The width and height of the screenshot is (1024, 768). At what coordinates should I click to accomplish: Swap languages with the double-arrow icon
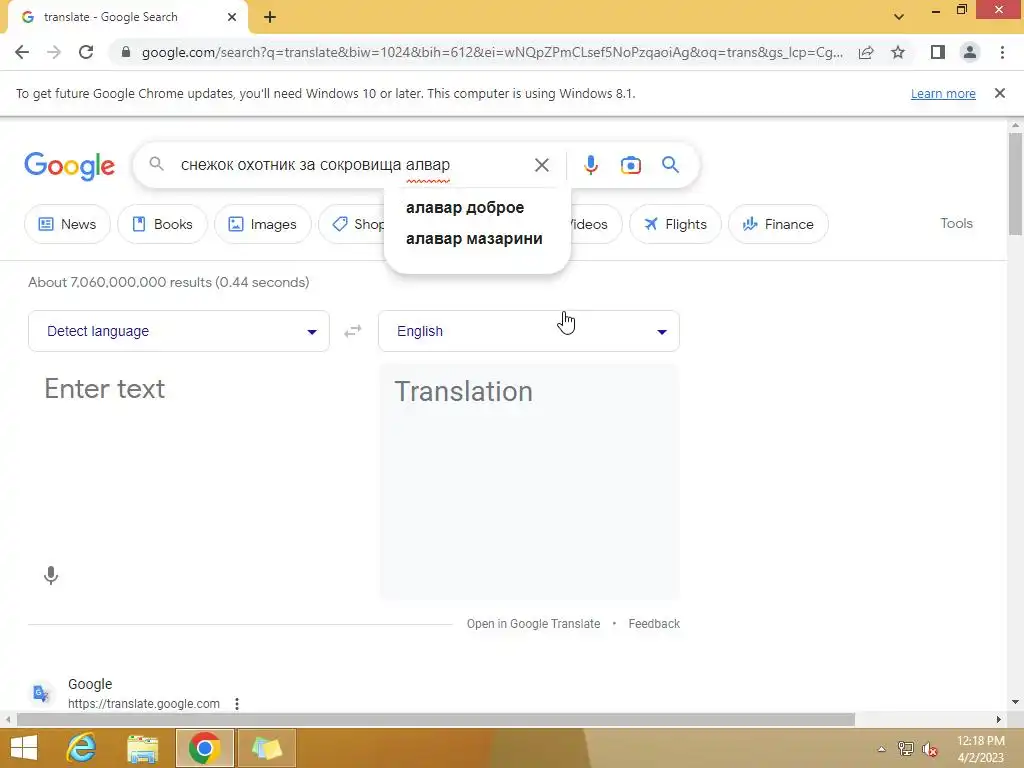pos(353,331)
